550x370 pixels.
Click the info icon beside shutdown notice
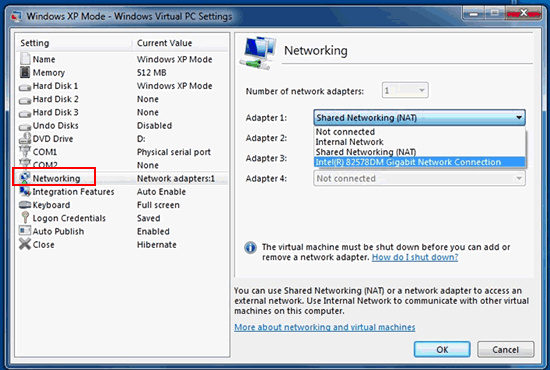(x=250, y=248)
